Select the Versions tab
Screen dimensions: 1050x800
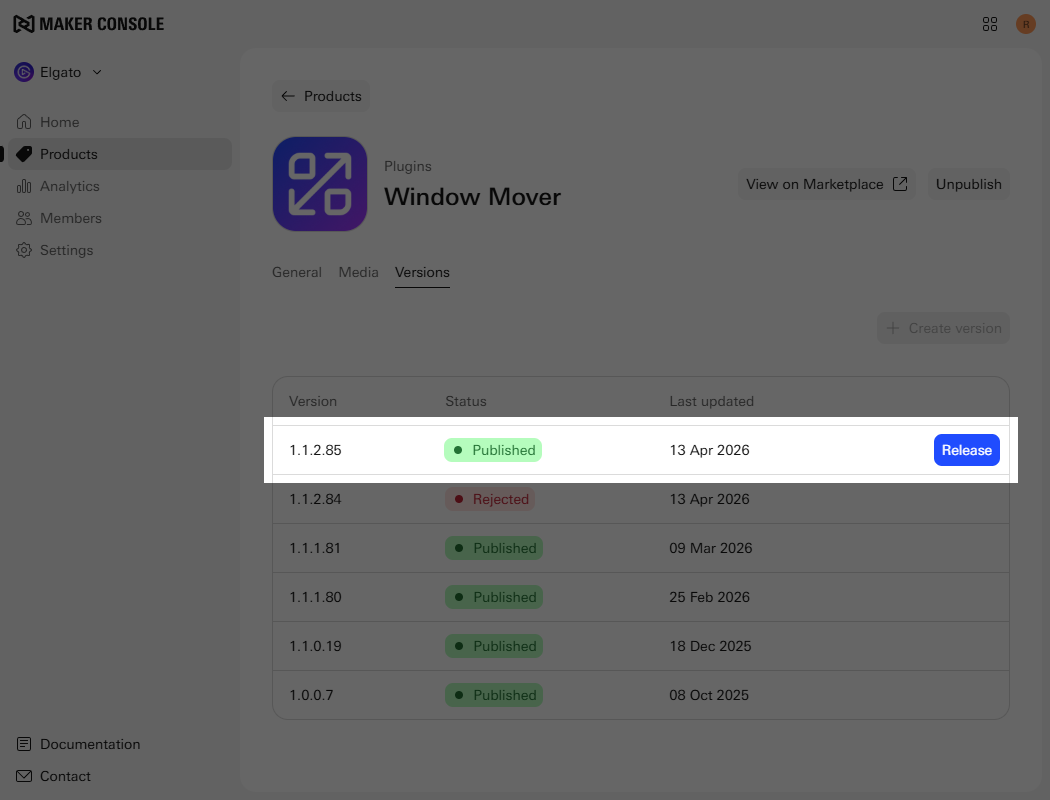(422, 272)
